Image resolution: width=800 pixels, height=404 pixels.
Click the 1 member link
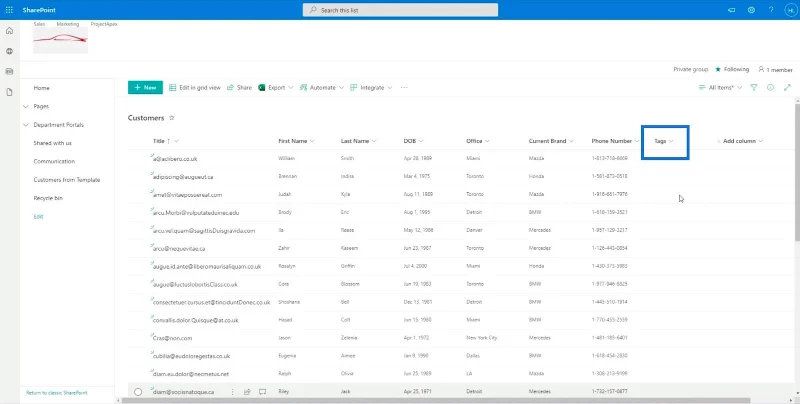point(776,69)
